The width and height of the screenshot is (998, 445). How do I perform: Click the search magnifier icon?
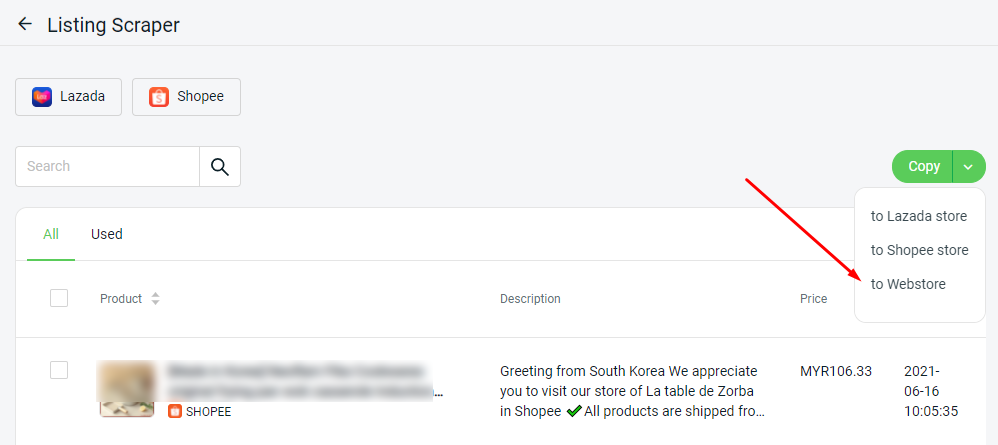point(220,166)
